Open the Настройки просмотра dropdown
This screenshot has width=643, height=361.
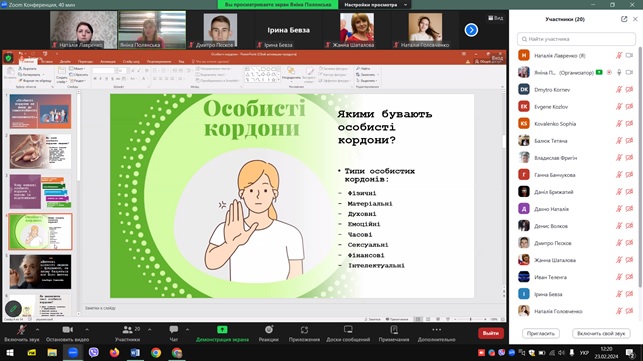coord(375,5)
